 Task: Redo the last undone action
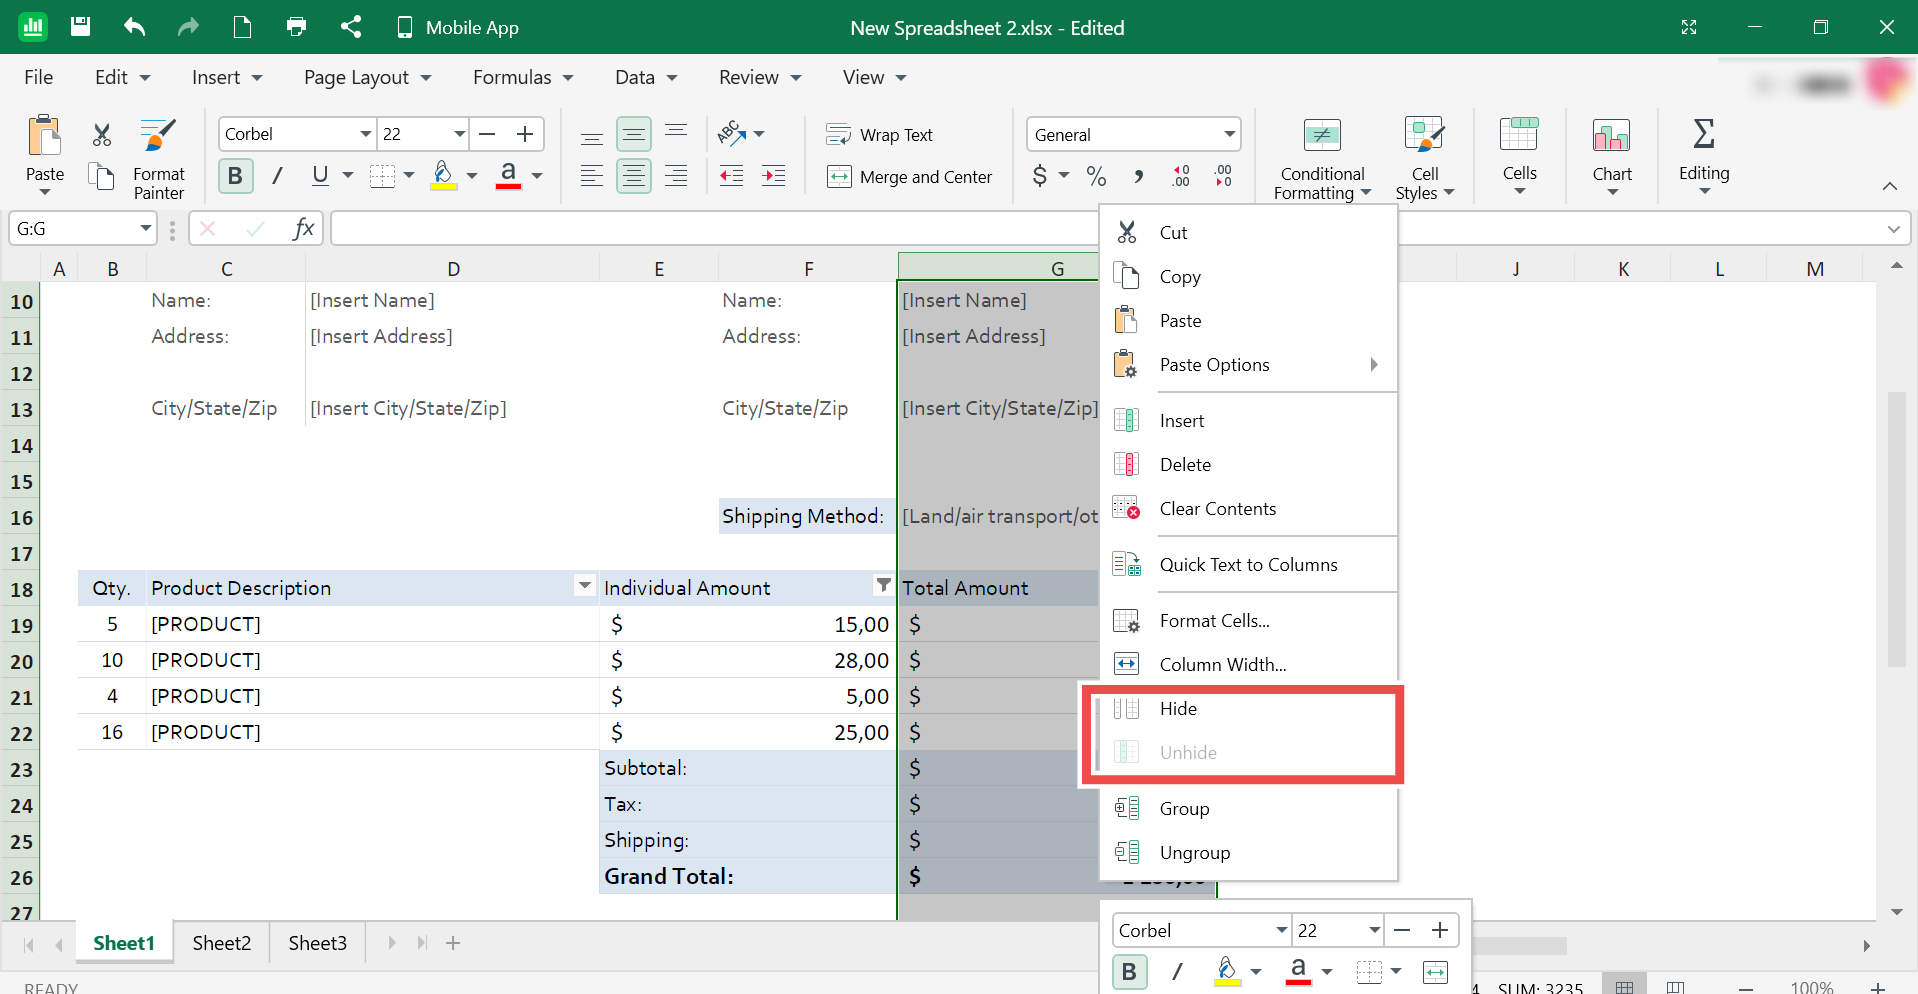(188, 27)
